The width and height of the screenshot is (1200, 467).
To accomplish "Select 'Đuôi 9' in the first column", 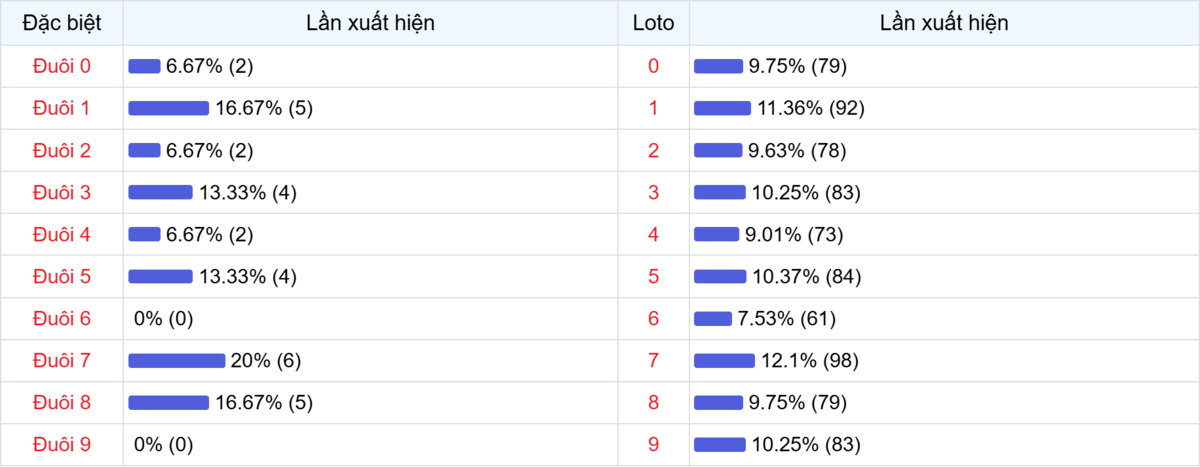I will click(x=62, y=444).
